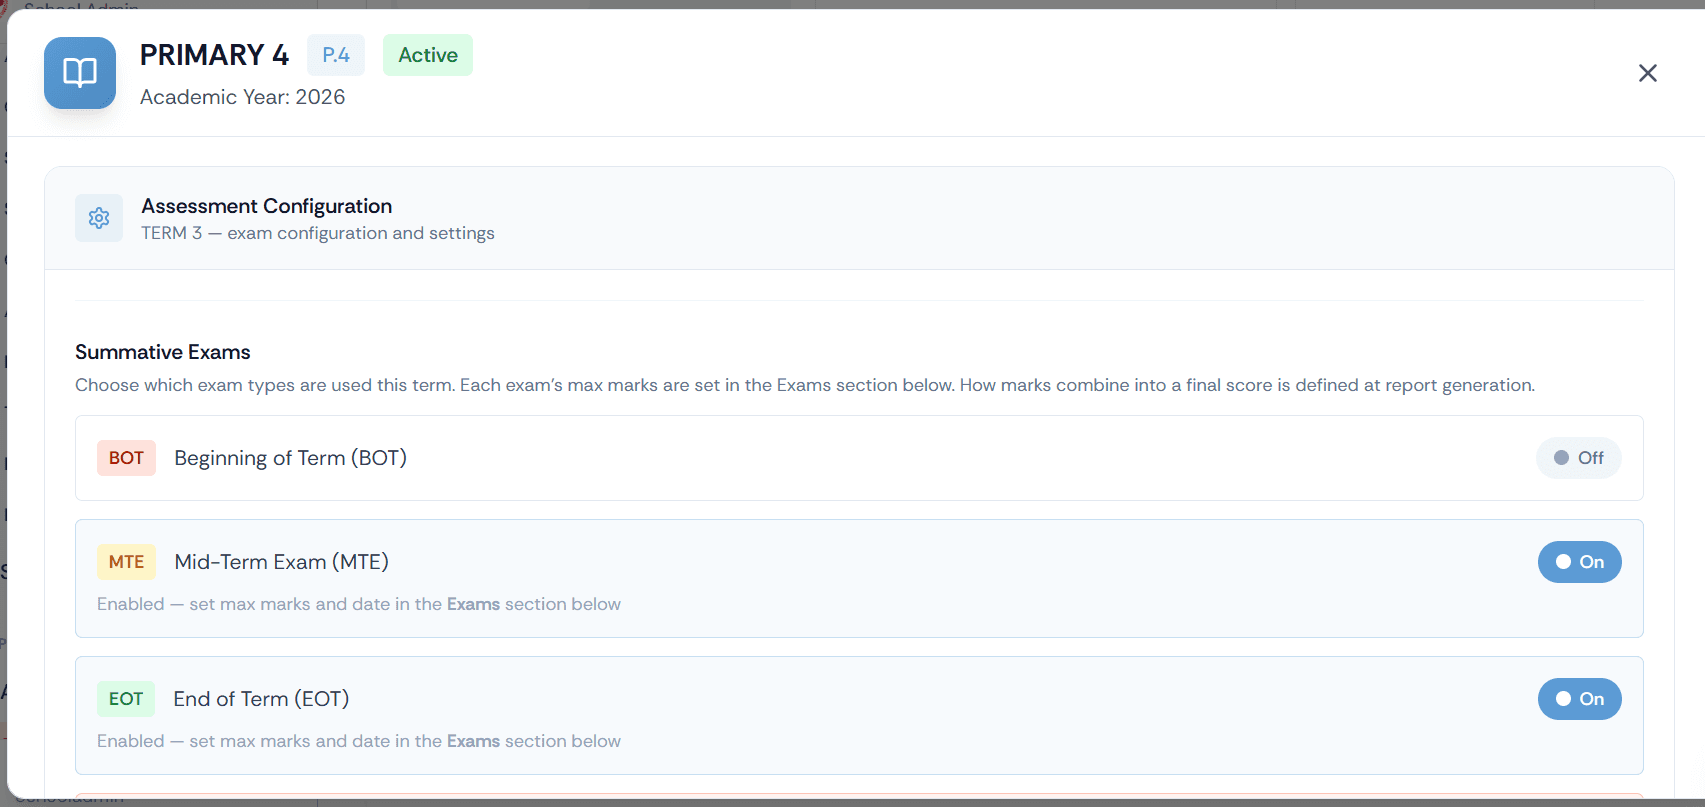Enable the Beginning of Term (BOT) toggle

(x=1579, y=458)
